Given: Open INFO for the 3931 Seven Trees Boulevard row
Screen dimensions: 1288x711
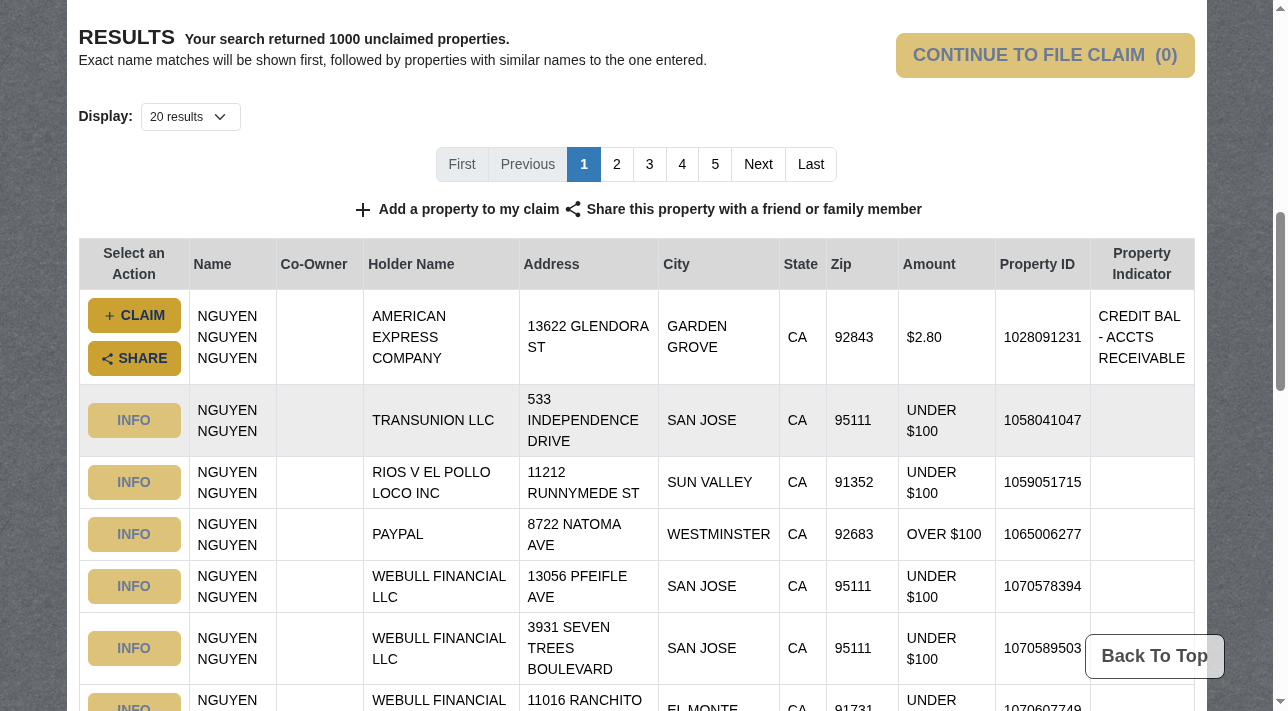Looking at the screenshot, I should pos(134,648).
